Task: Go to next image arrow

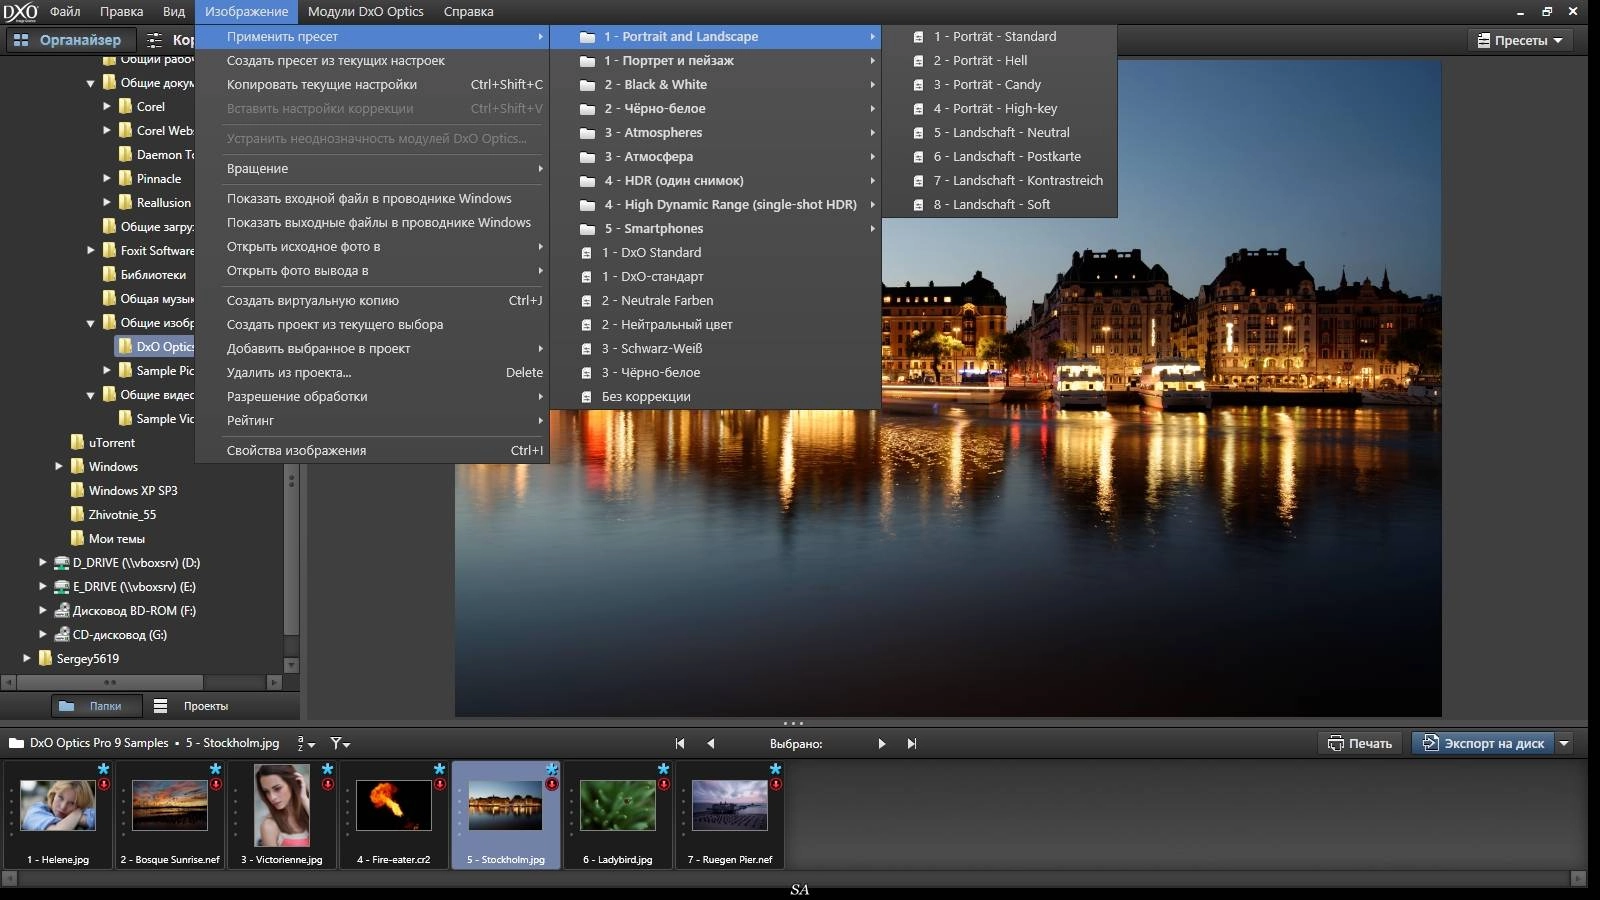Action: [881, 743]
